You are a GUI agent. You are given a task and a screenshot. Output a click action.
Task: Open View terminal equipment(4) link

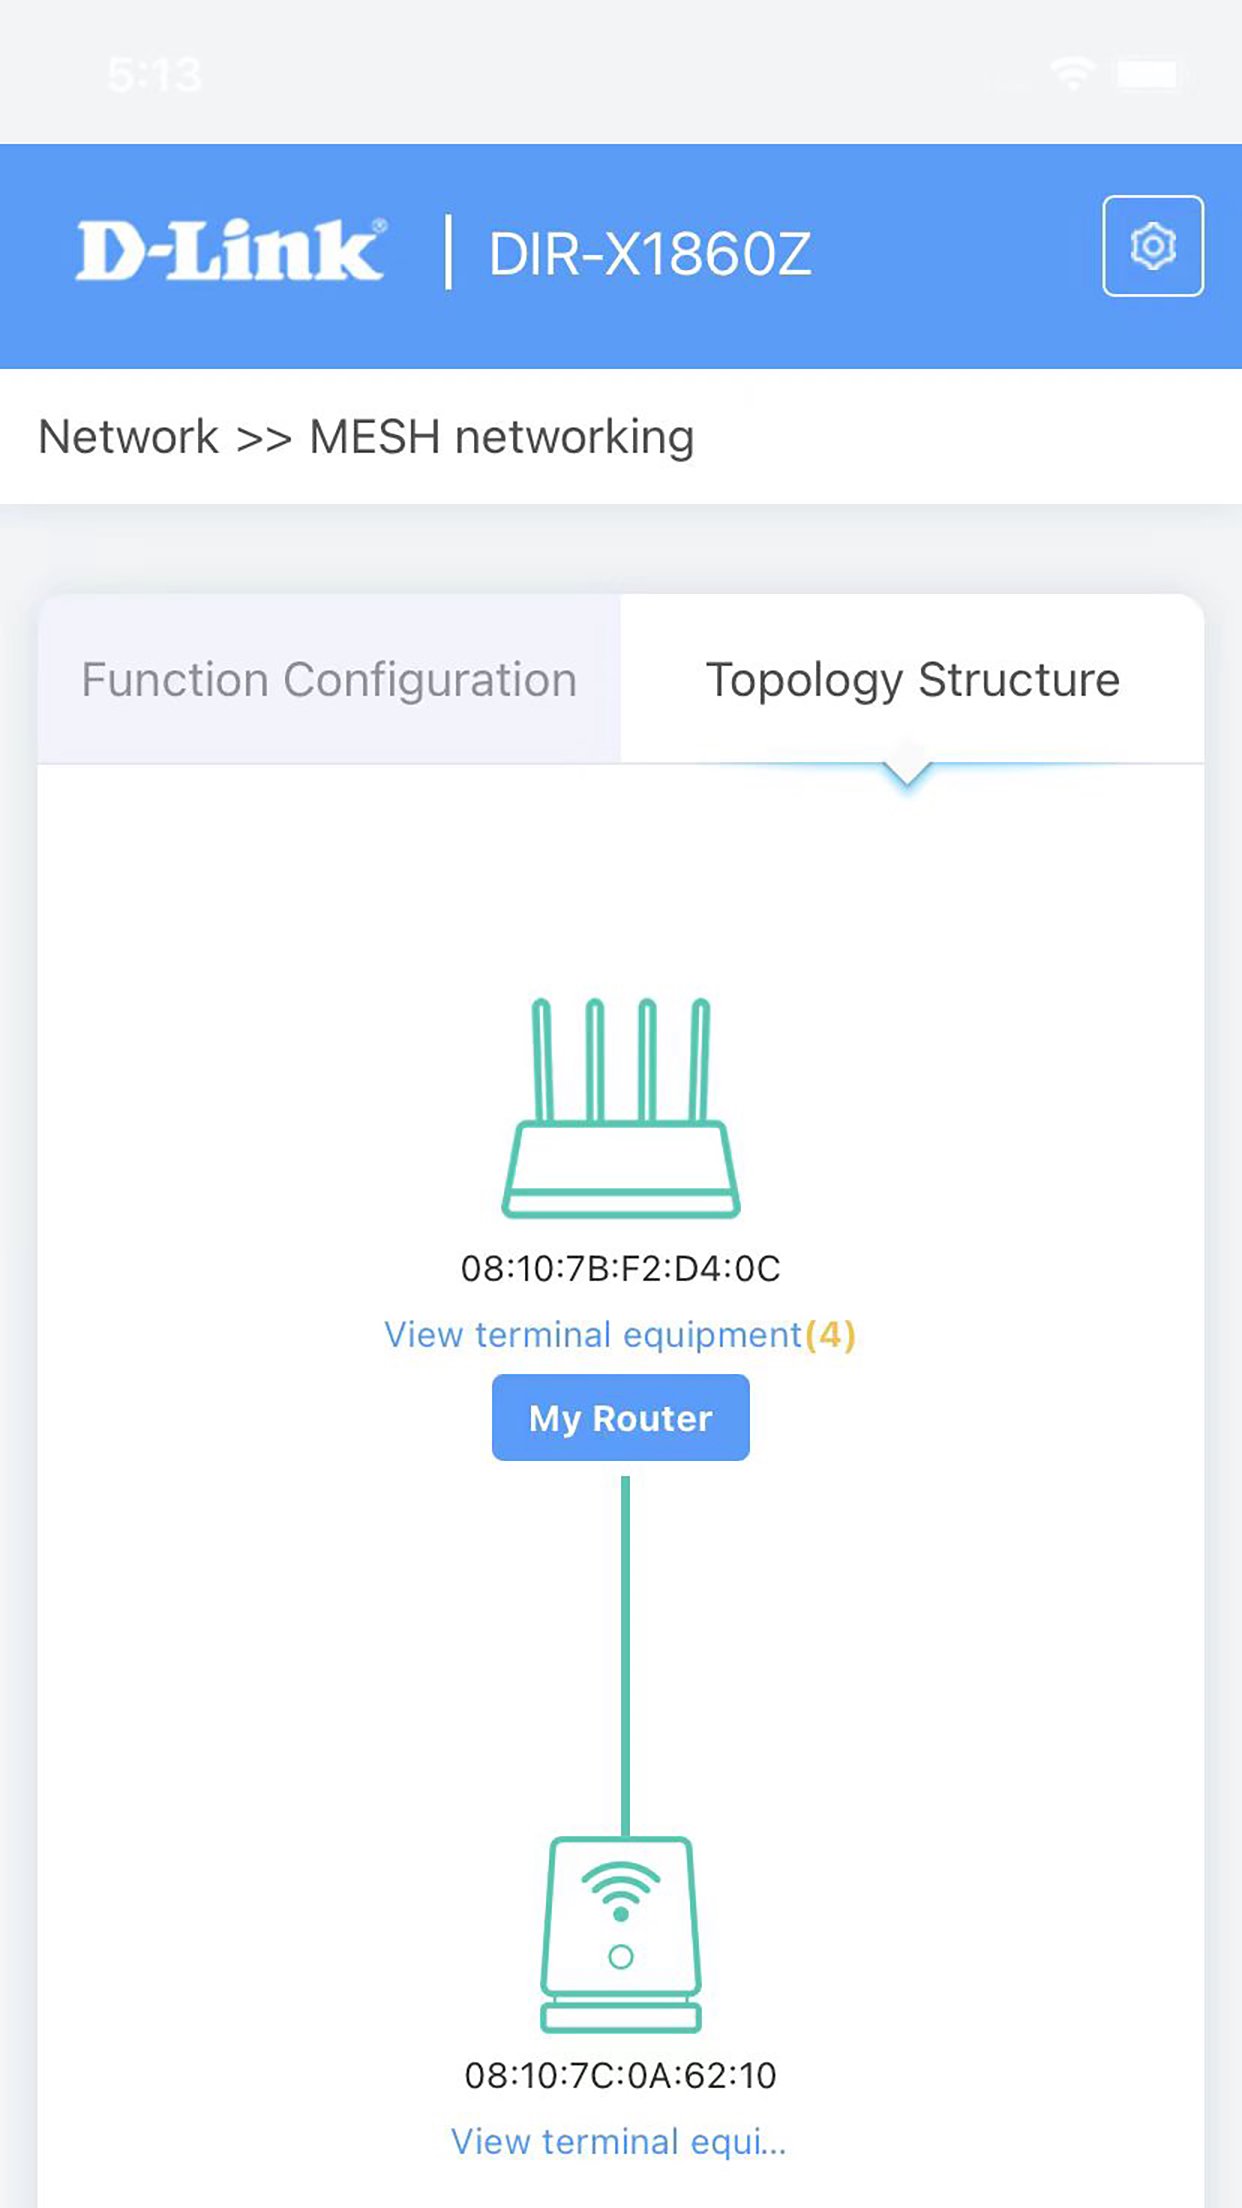[593, 1335]
